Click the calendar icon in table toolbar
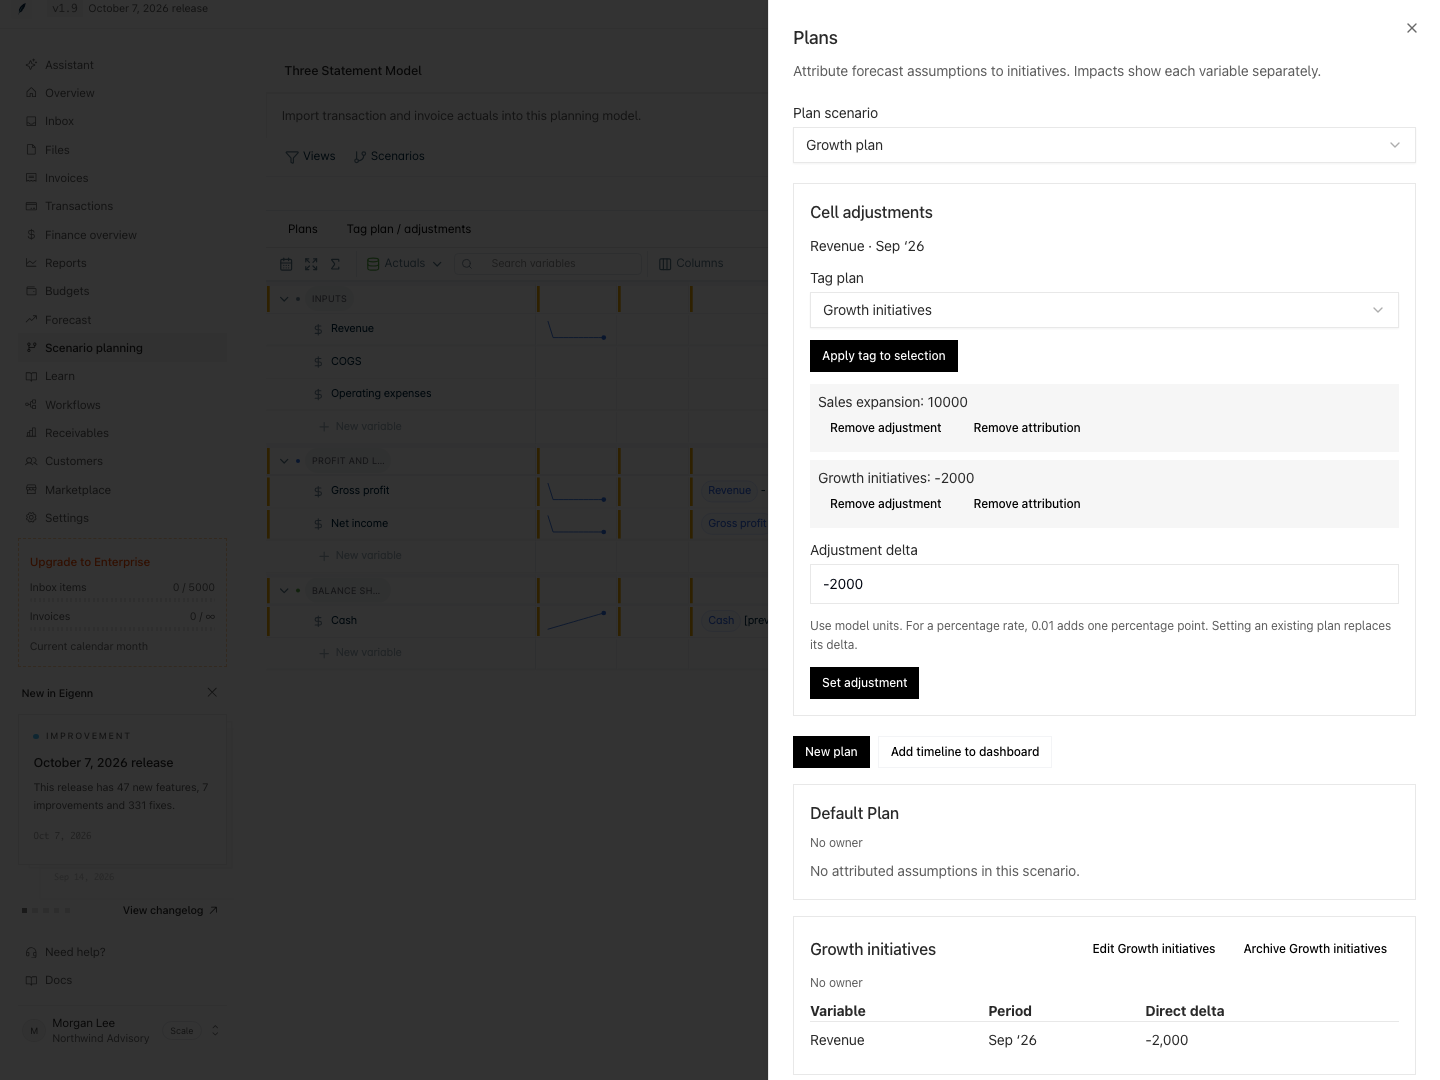1440x1080 pixels. [286, 264]
